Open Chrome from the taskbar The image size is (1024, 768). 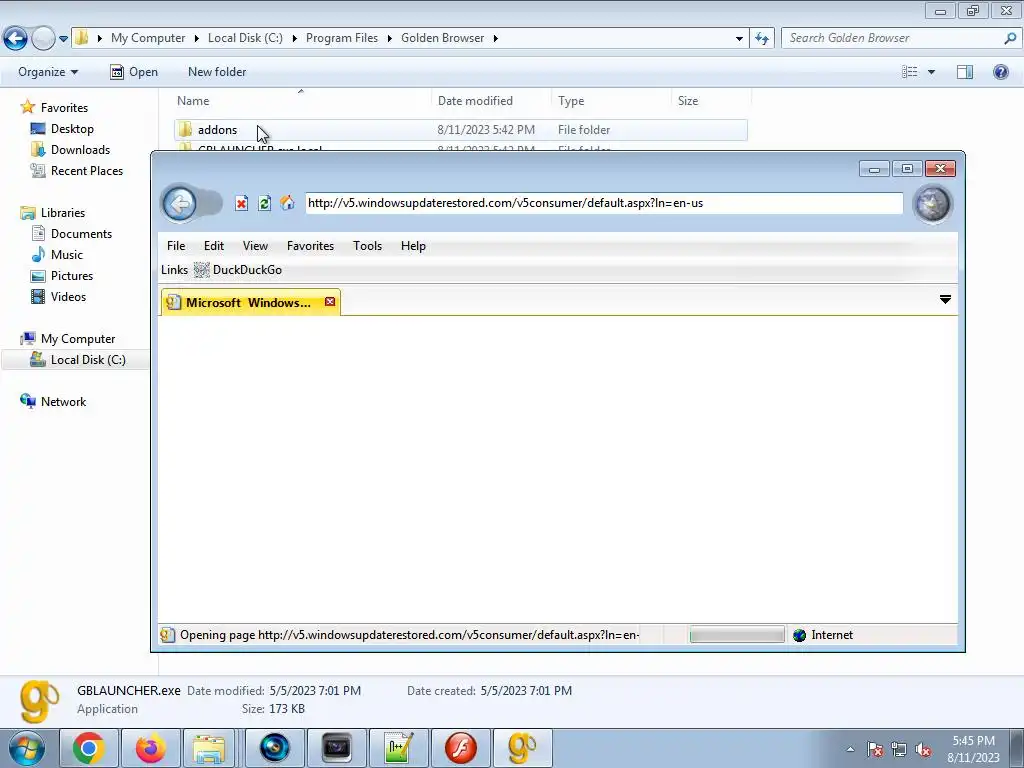click(89, 748)
